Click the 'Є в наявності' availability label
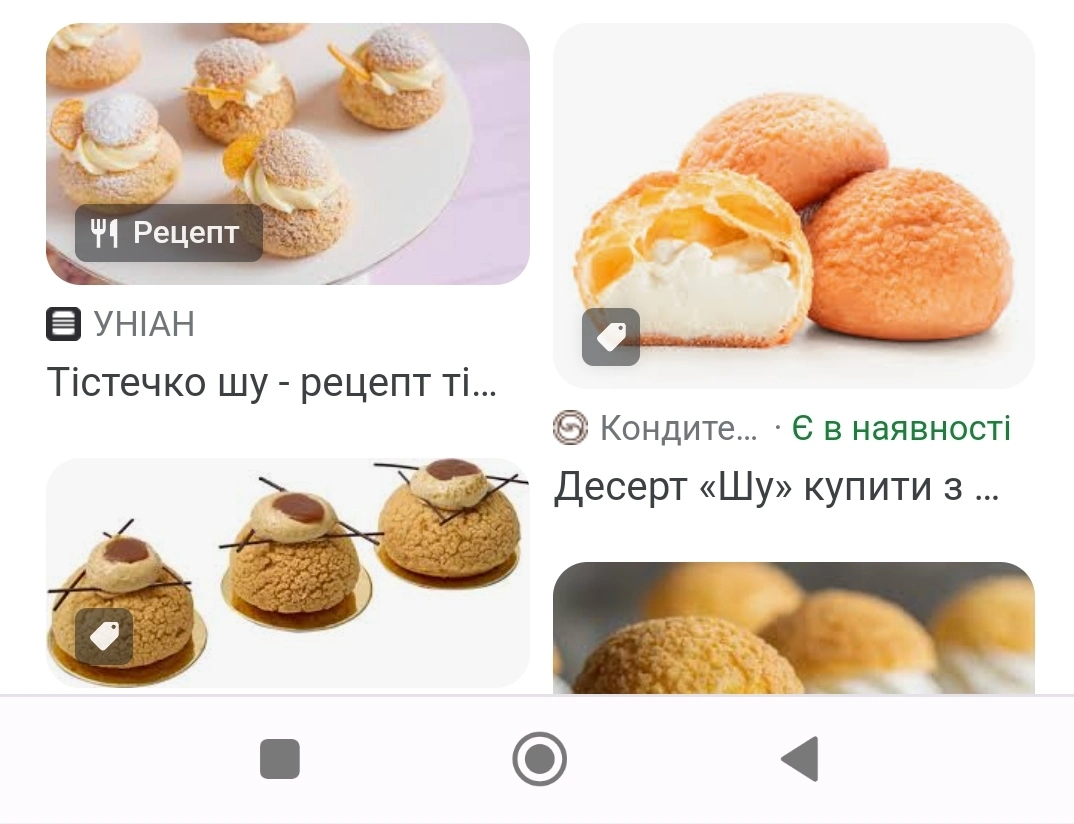The width and height of the screenshot is (1074, 824). (x=901, y=429)
